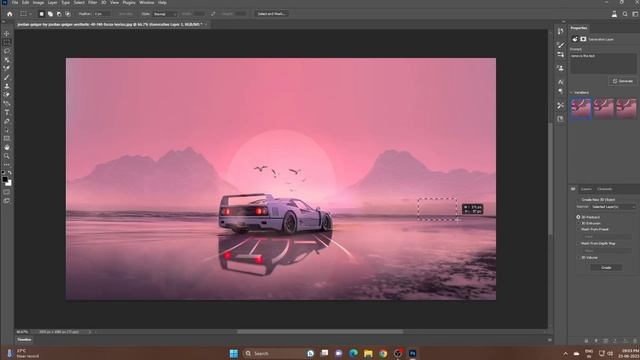The image size is (640, 360).
Task: Select the 3D Extrusion radio button
Action: [x=578, y=223]
